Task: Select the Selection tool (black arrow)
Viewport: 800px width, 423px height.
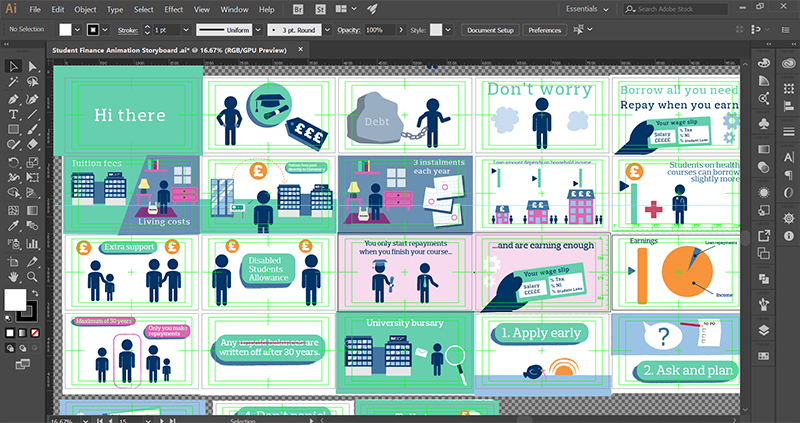Action: (14, 66)
